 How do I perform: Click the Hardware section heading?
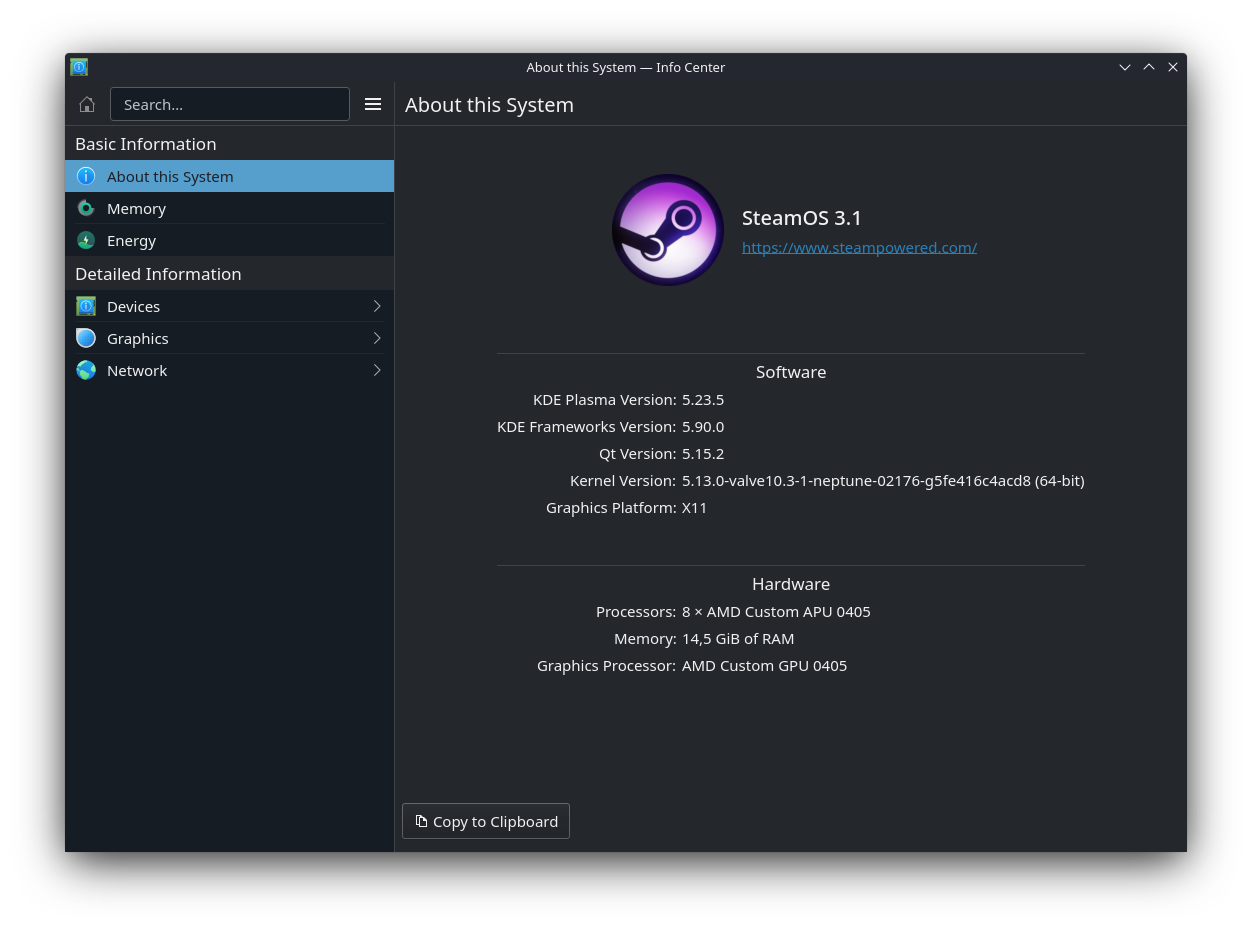tap(791, 584)
